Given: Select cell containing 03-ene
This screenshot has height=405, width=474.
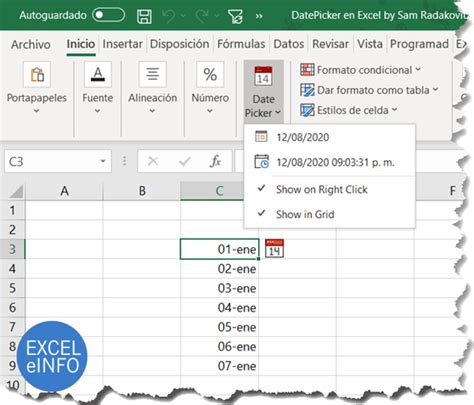Looking at the screenshot, I should (220, 288).
